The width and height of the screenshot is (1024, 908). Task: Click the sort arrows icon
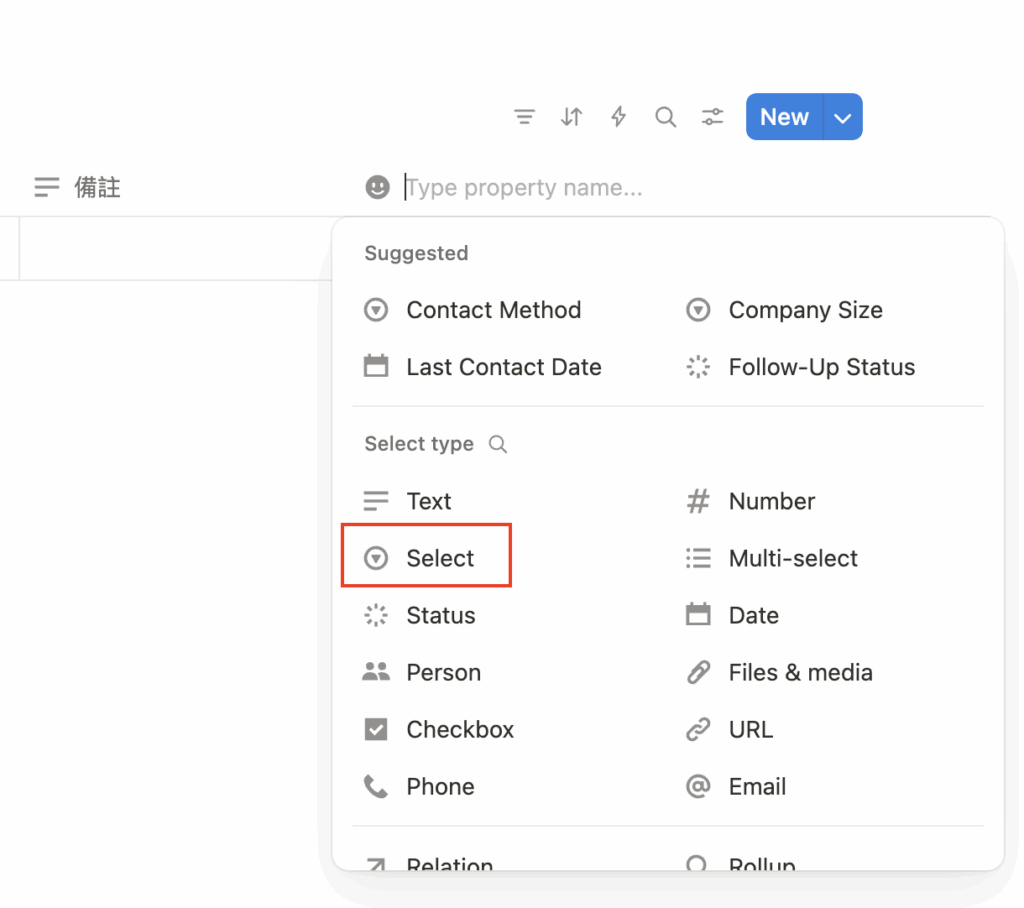(x=571, y=117)
